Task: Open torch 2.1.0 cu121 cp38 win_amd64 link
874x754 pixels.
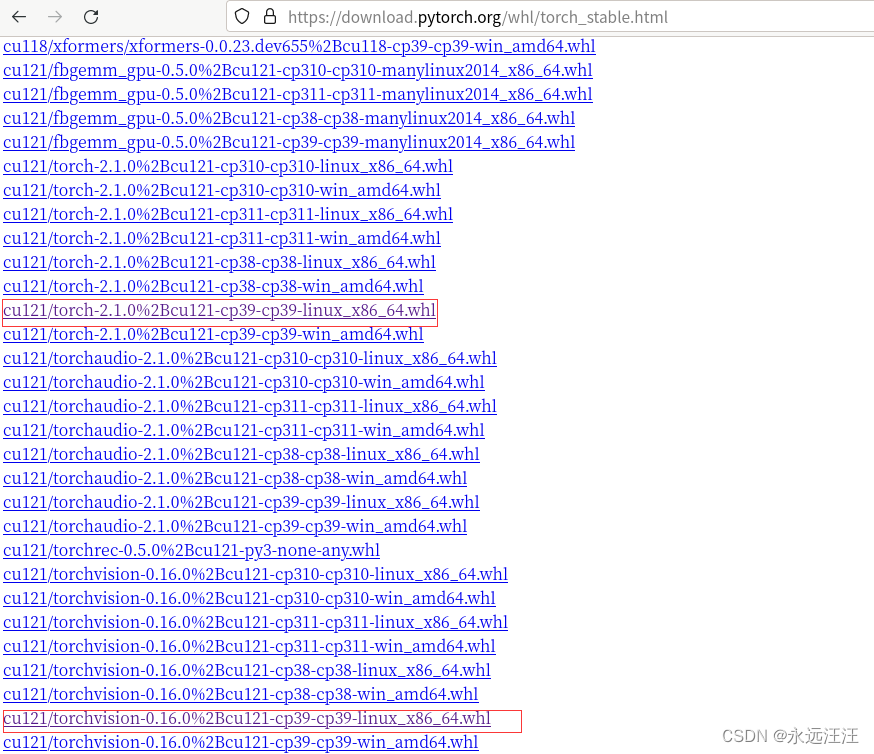Action: pos(213,286)
